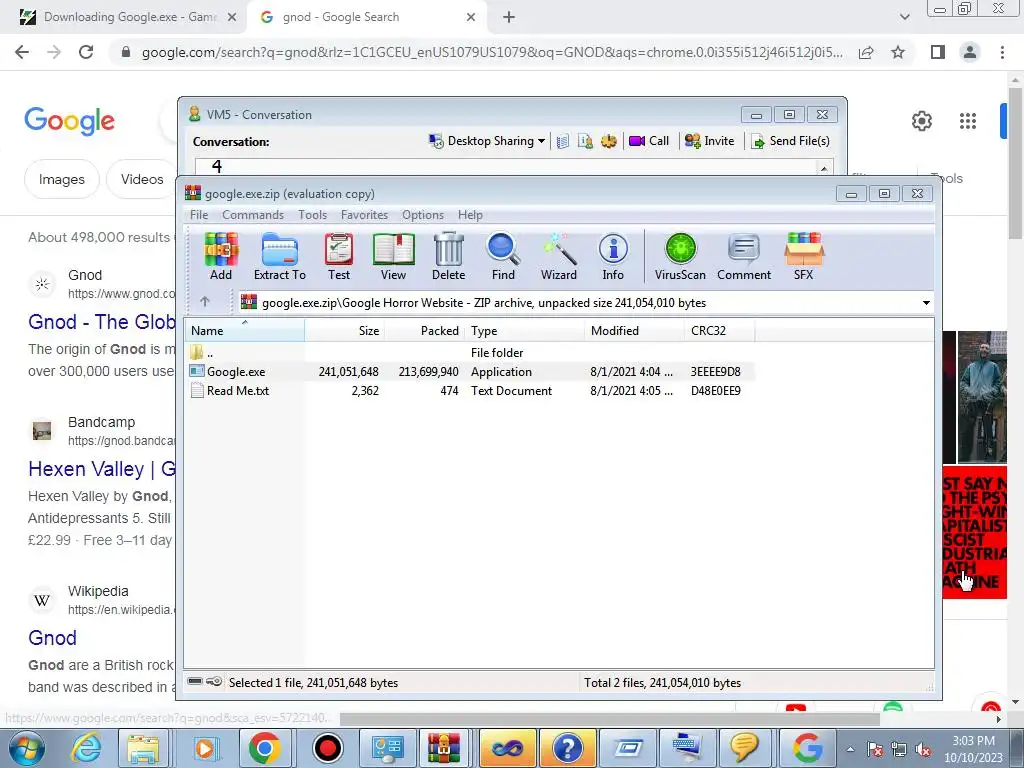Click the Delete trash can tool
This screenshot has height=768, width=1024.
[x=449, y=257]
